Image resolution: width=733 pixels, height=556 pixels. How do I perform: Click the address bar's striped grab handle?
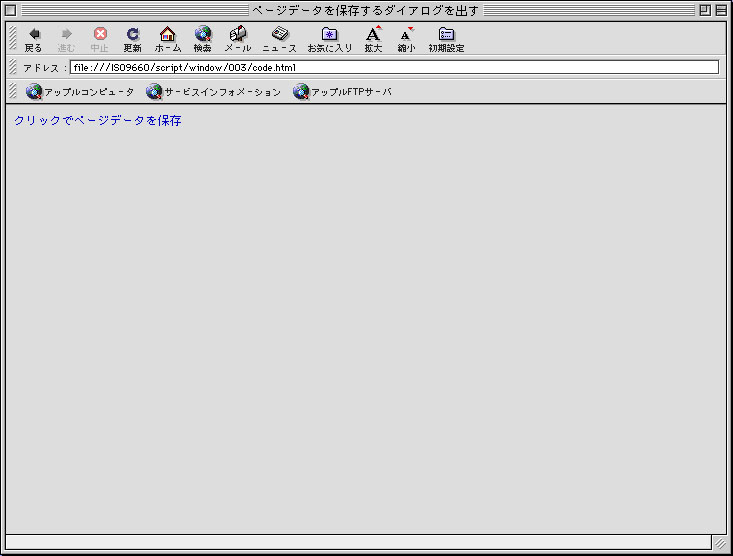click(x=13, y=67)
